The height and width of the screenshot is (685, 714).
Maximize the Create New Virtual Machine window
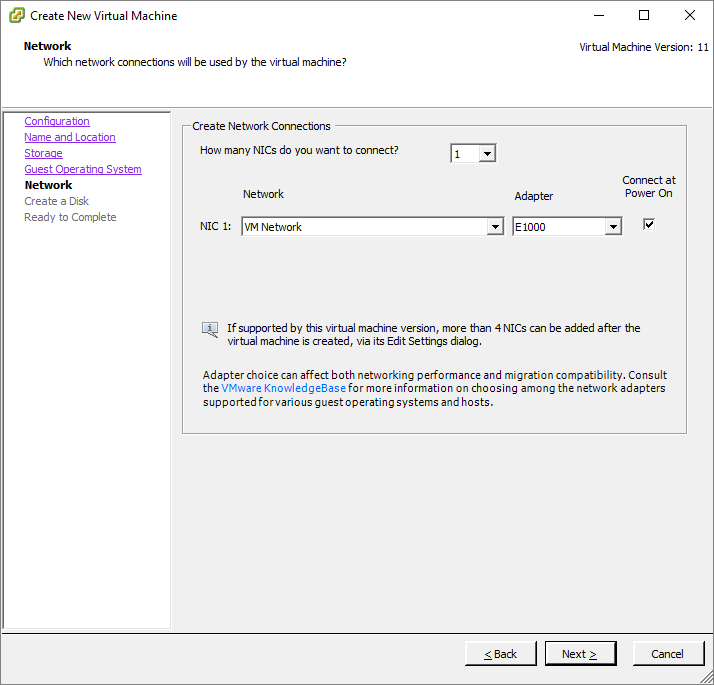tap(644, 15)
